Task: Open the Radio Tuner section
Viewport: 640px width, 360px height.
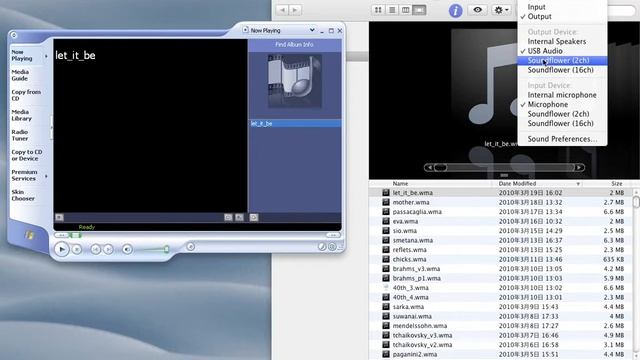Action: [x=20, y=135]
